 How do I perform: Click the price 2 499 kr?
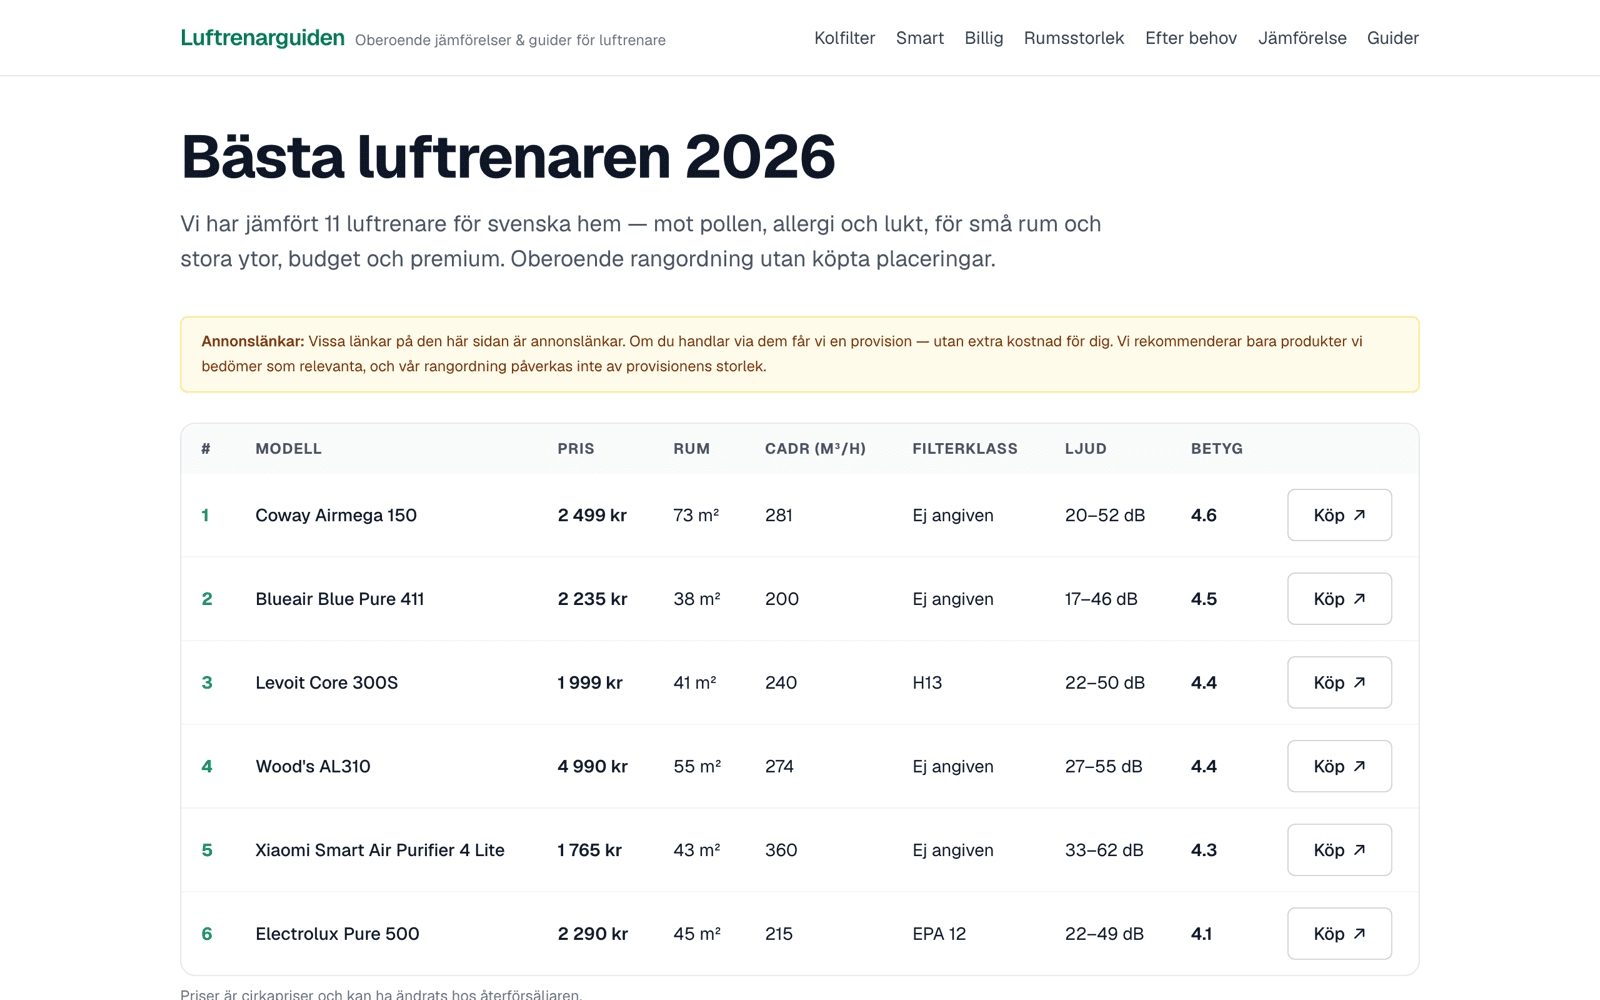(592, 515)
